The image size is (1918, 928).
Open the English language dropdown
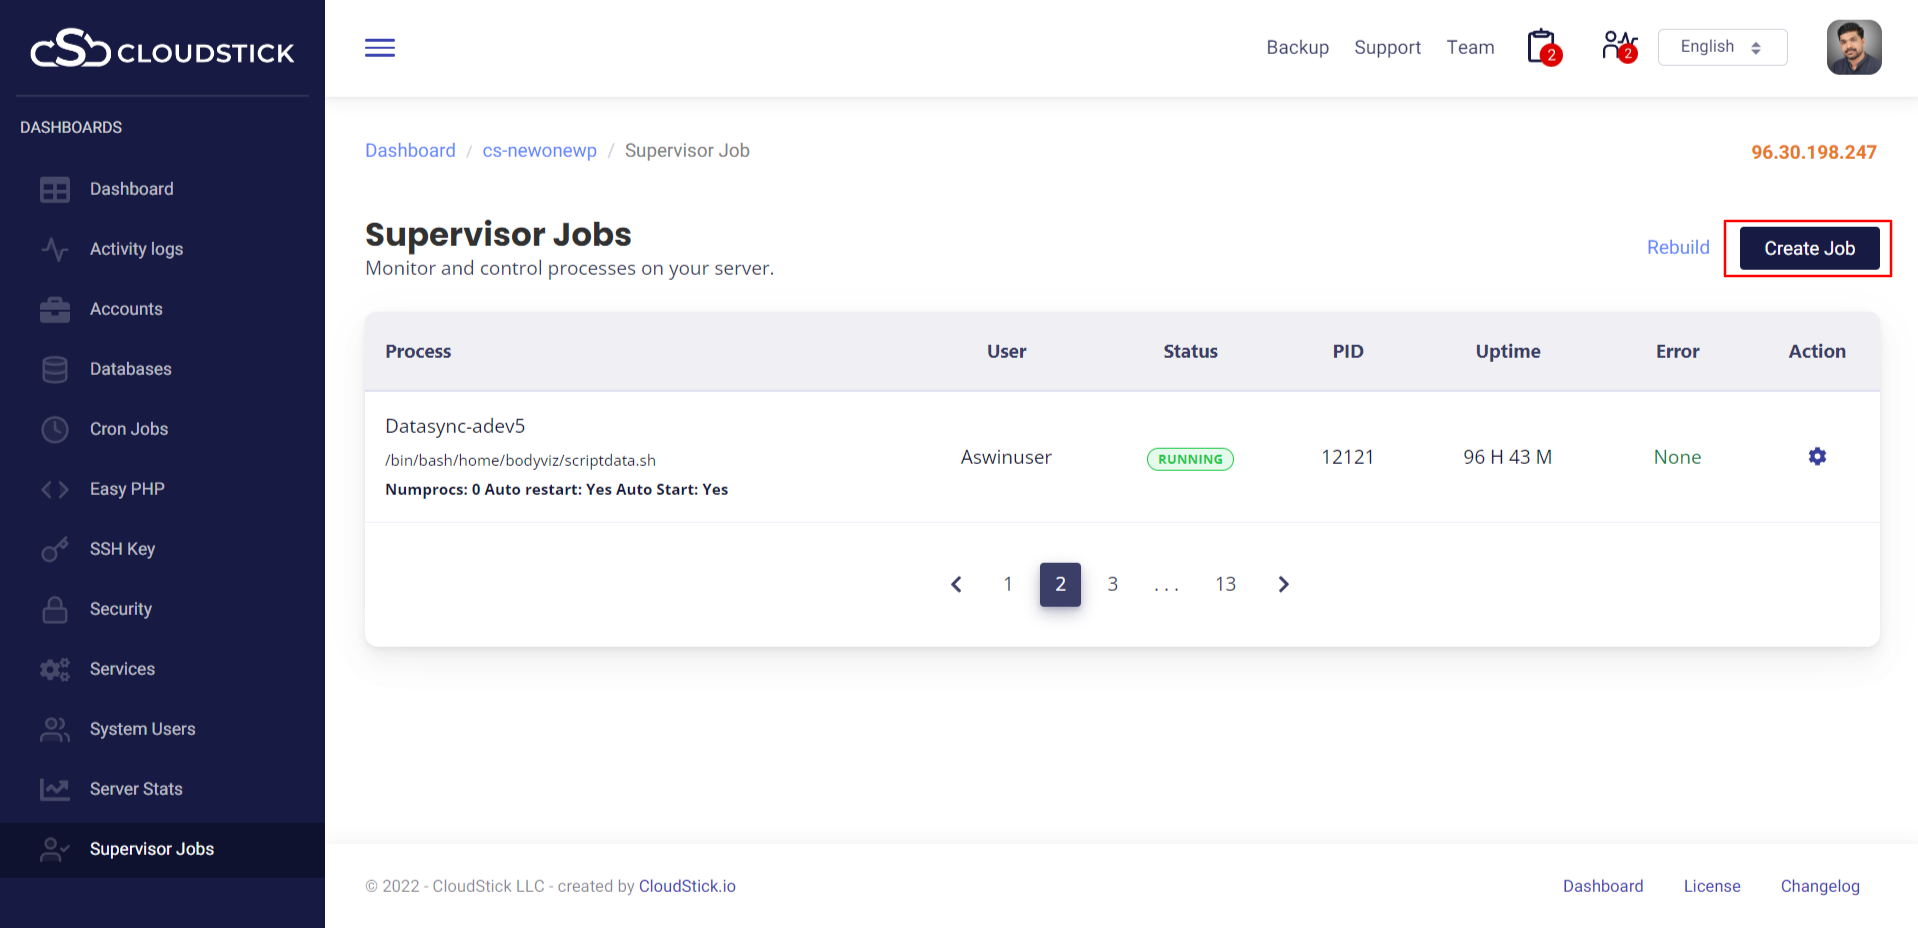point(1722,47)
